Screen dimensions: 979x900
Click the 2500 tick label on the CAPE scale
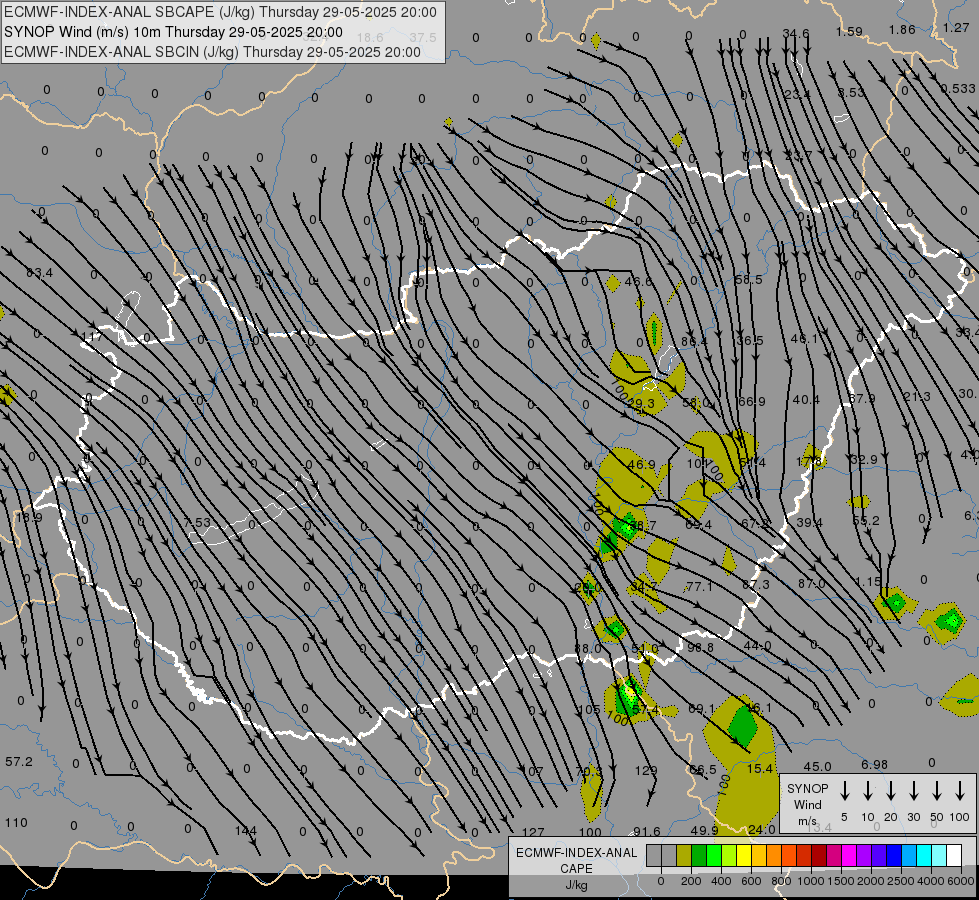coord(900,881)
